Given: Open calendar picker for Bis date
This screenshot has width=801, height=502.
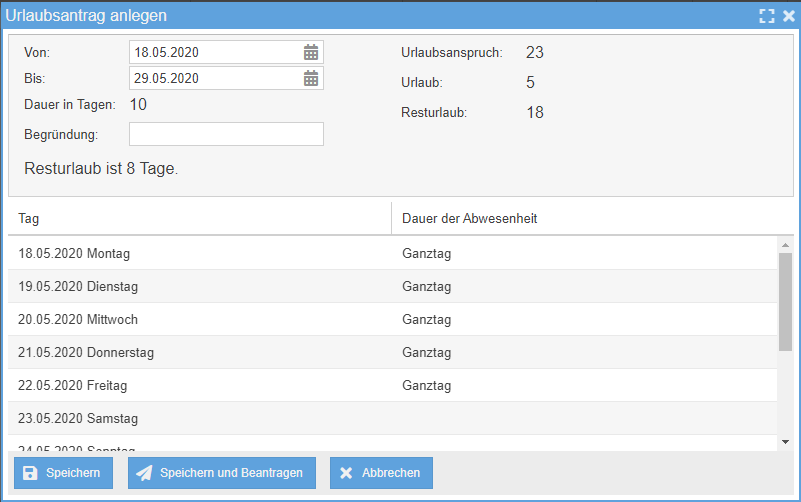Looking at the screenshot, I should click(x=311, y=79).
